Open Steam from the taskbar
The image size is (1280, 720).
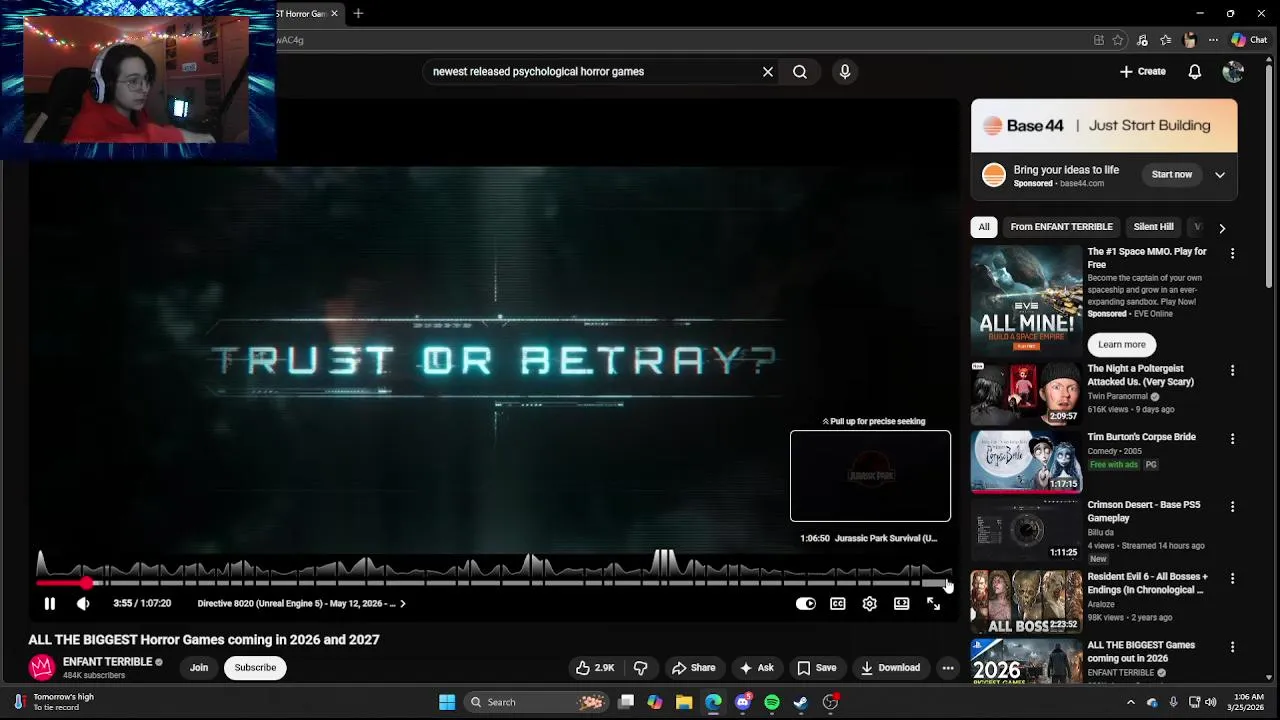(x=800, y=702)
